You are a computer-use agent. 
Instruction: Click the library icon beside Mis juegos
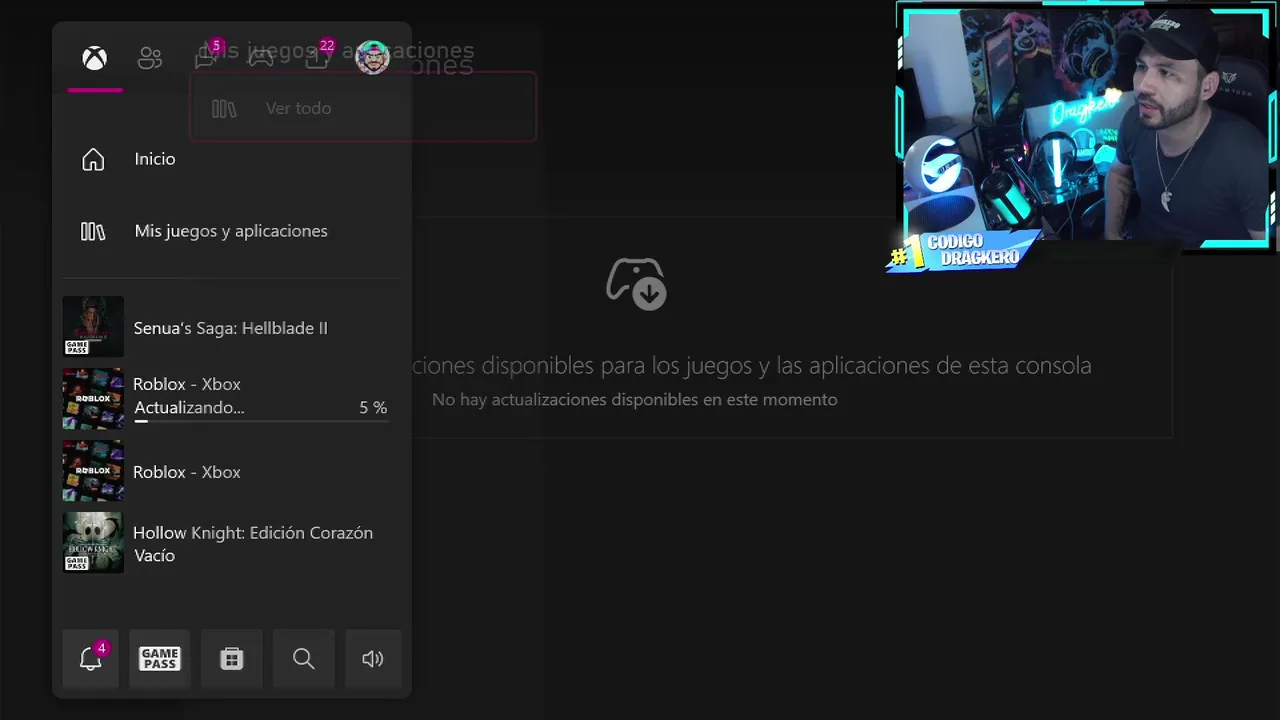(x=93, y=231)
